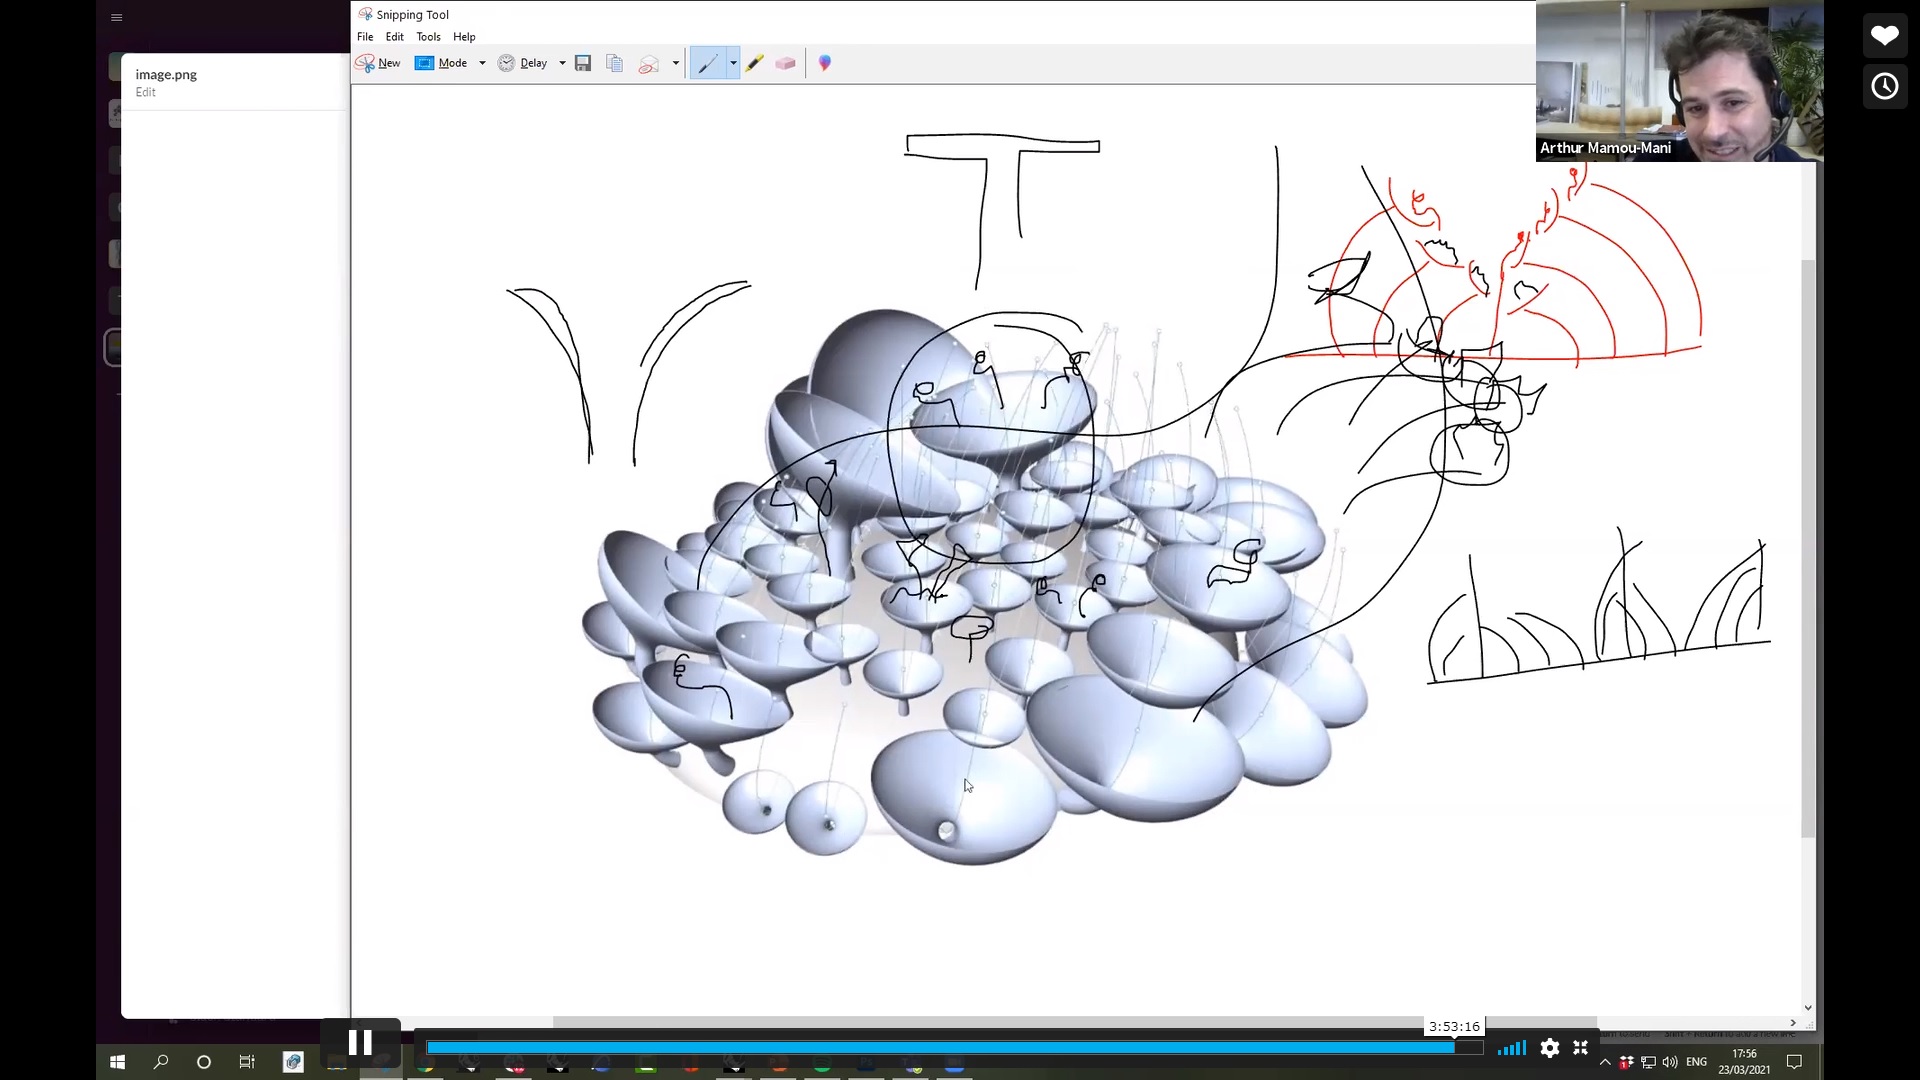Select the Pen tool
This screenshot has width=1920, height=1080.
pyautogui.click(x=707, y=63)
